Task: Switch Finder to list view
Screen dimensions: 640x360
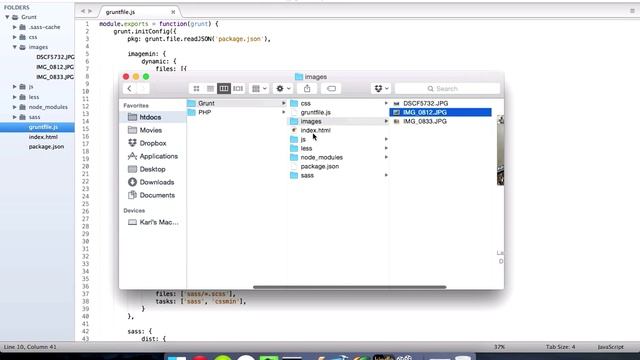Action: [x=210, y=89]
